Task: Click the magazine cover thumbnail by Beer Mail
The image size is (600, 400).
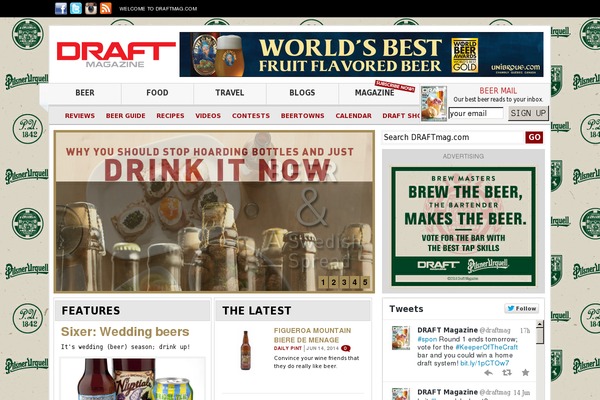Action: [x=434, y=103]
